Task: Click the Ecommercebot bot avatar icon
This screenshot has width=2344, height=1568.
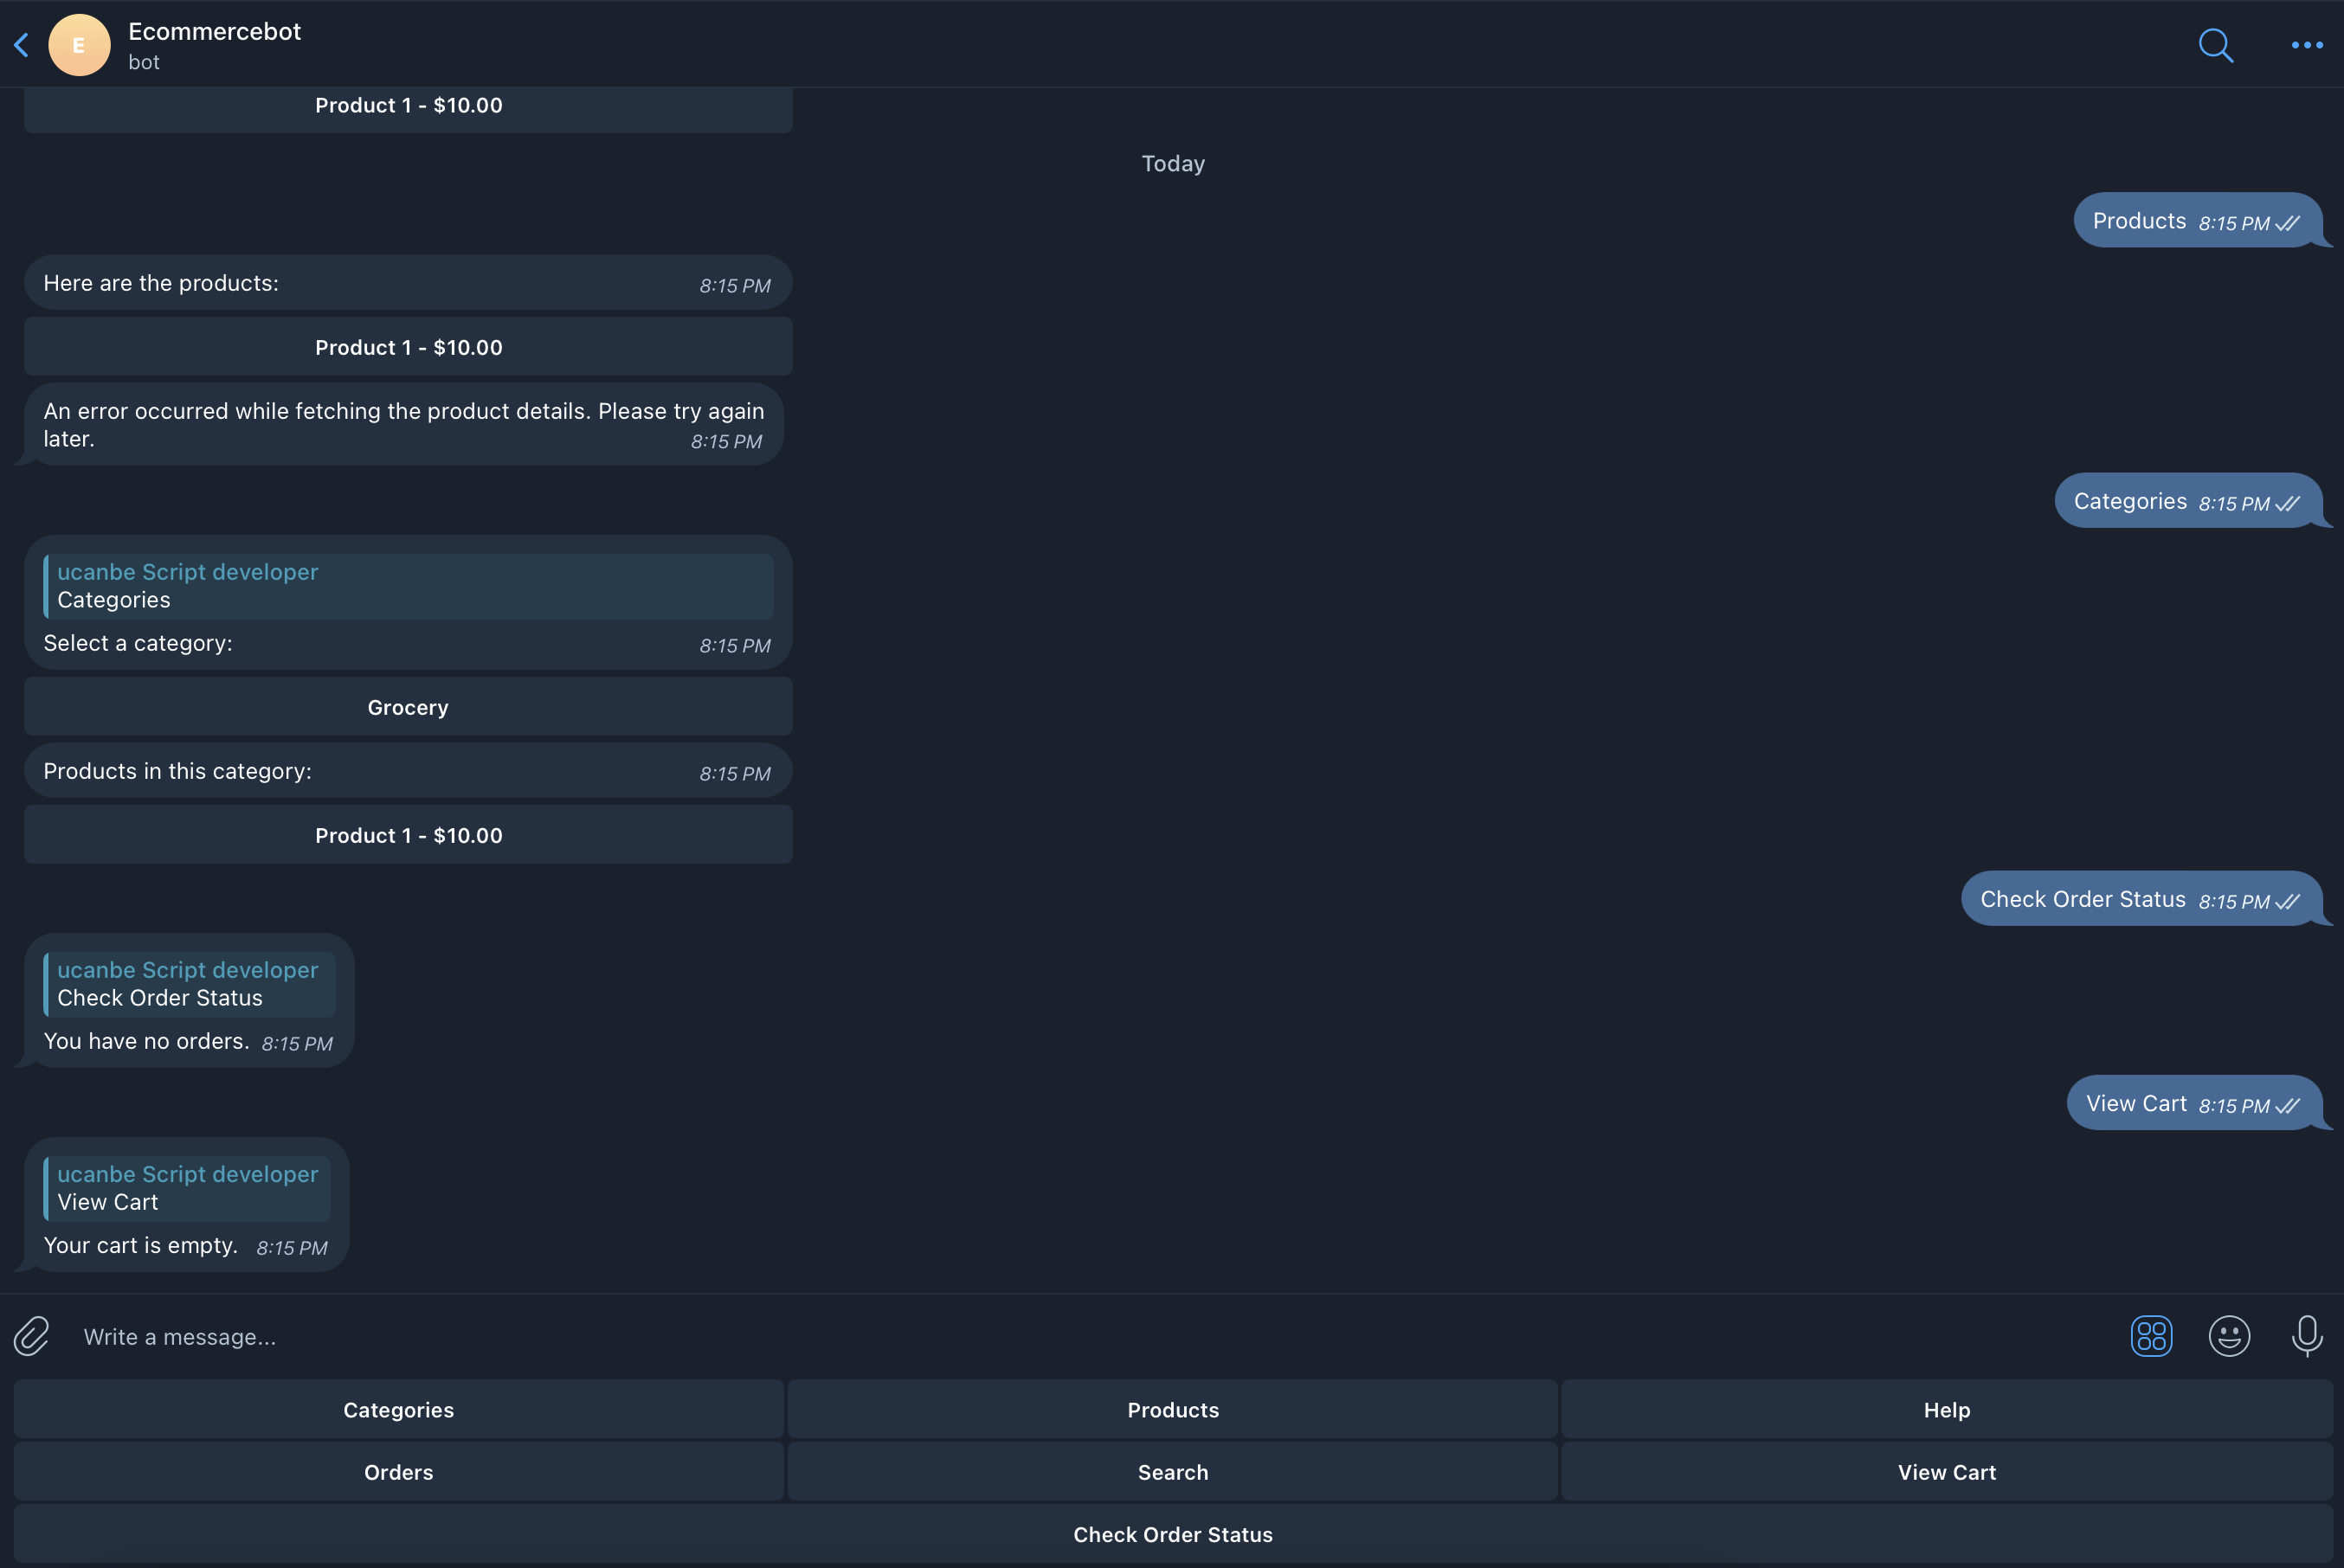Action: point(79,44)
